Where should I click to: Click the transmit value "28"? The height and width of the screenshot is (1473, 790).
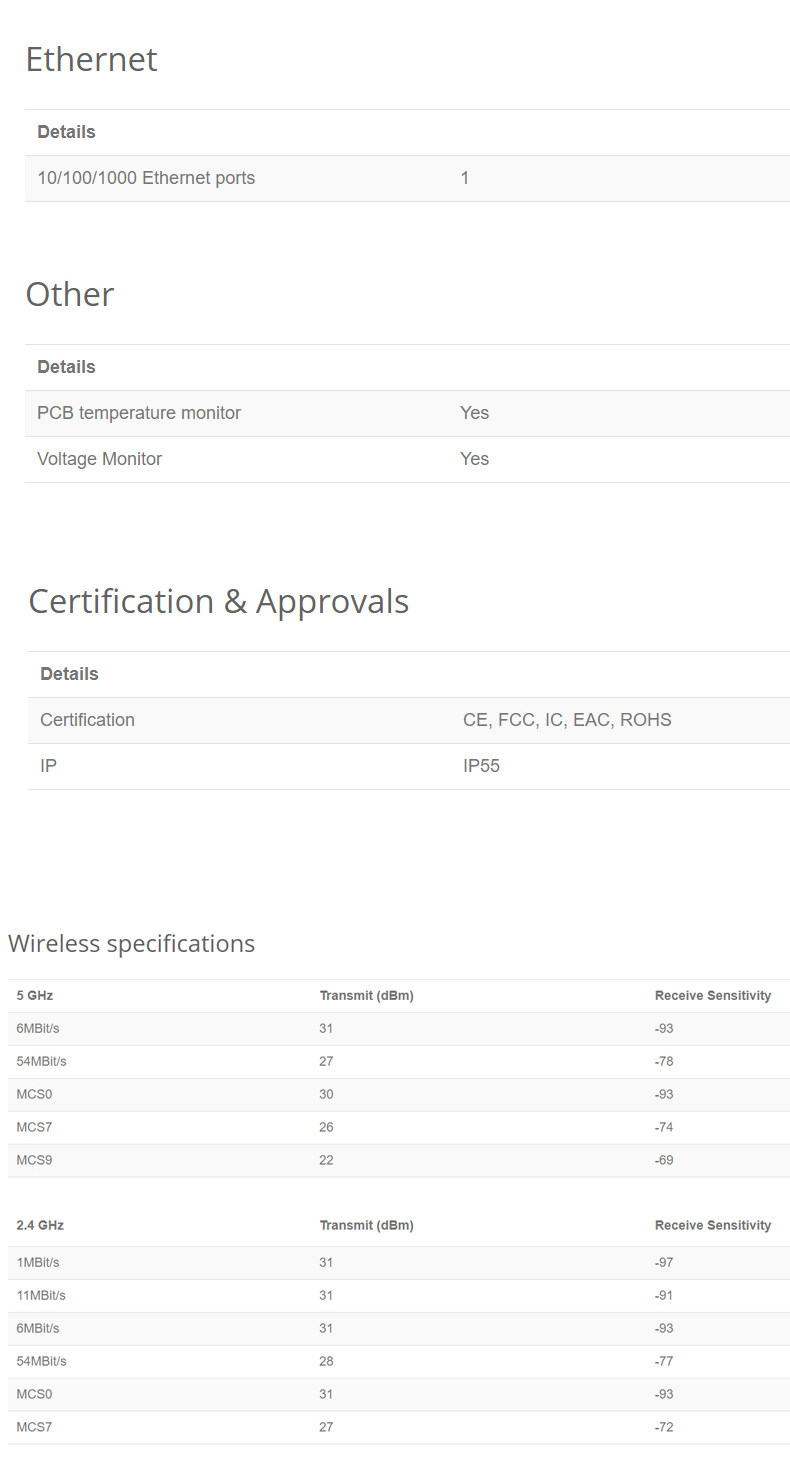tap(326, 1362)
